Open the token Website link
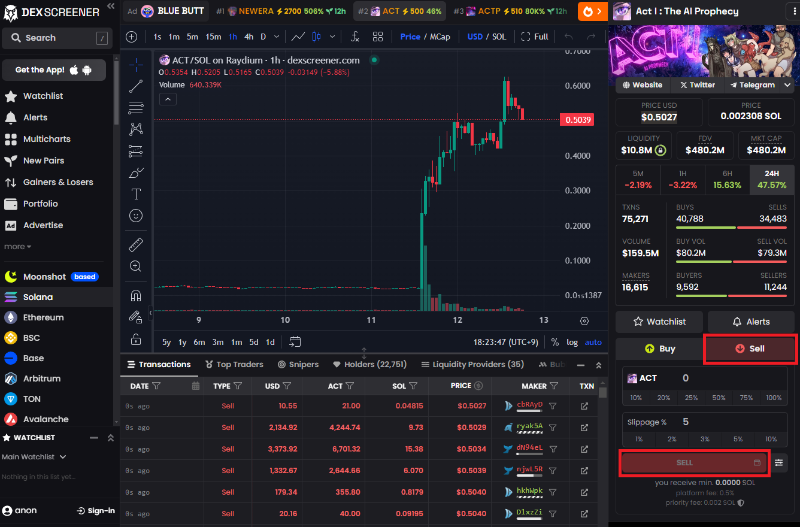The height and width of the screenshot is (527, 800). click(x=642, y=85)
